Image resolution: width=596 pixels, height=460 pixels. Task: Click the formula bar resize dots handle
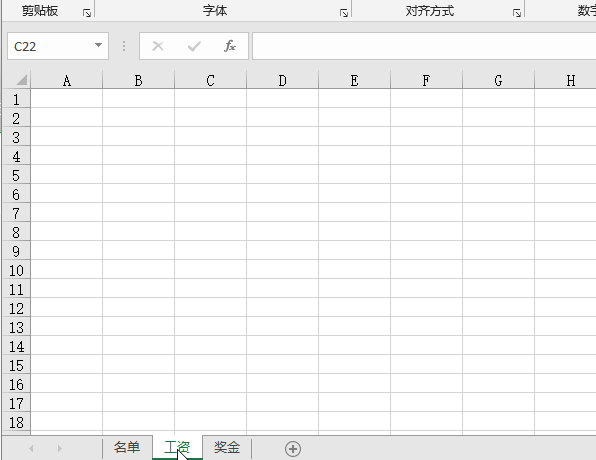point(124,46)
